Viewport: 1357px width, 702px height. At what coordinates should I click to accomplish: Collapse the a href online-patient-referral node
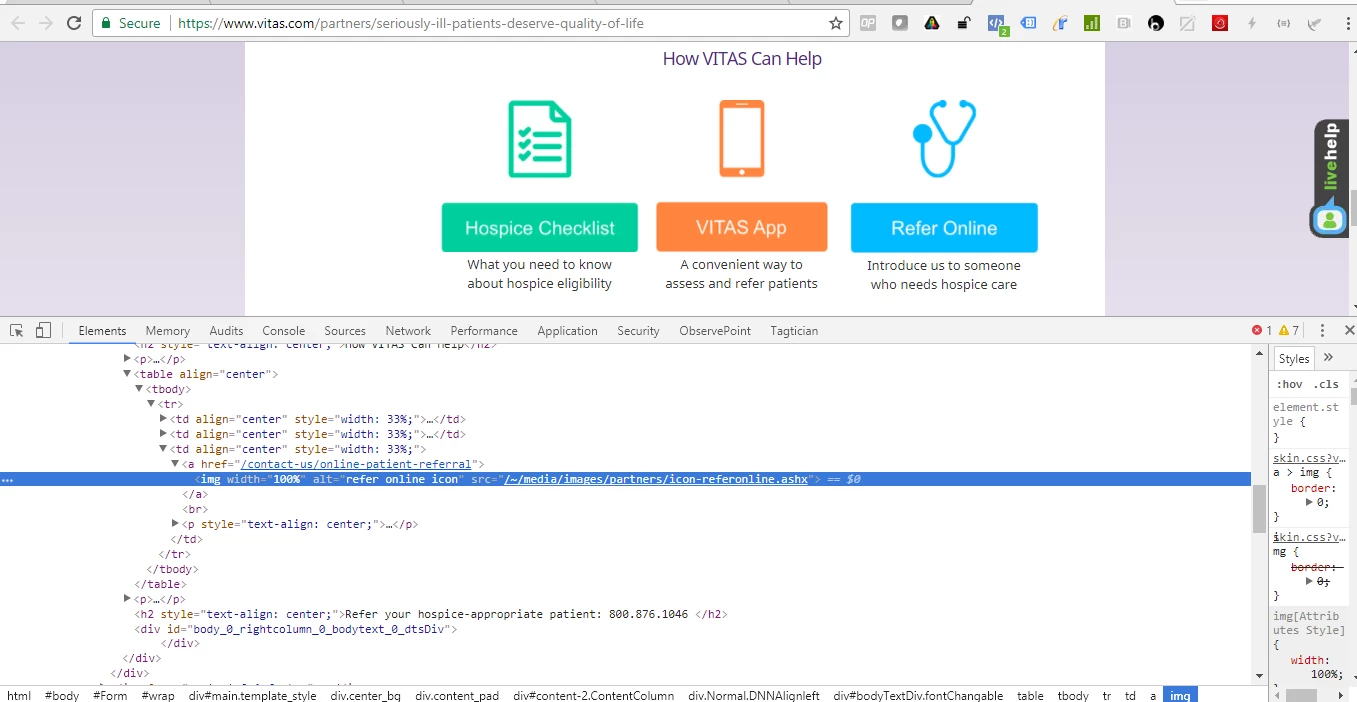pos(175,464)
